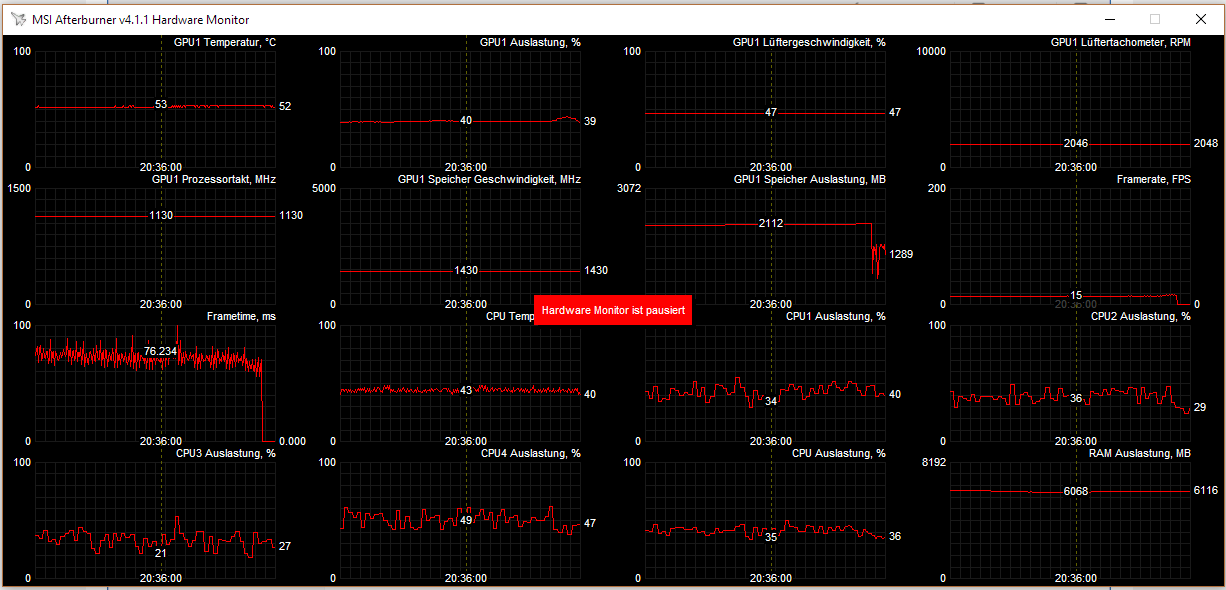The height and width of the screenshot is (590, 1226).
Task: Maximize the Hardware Monitor window
Action: [1155, 19]
